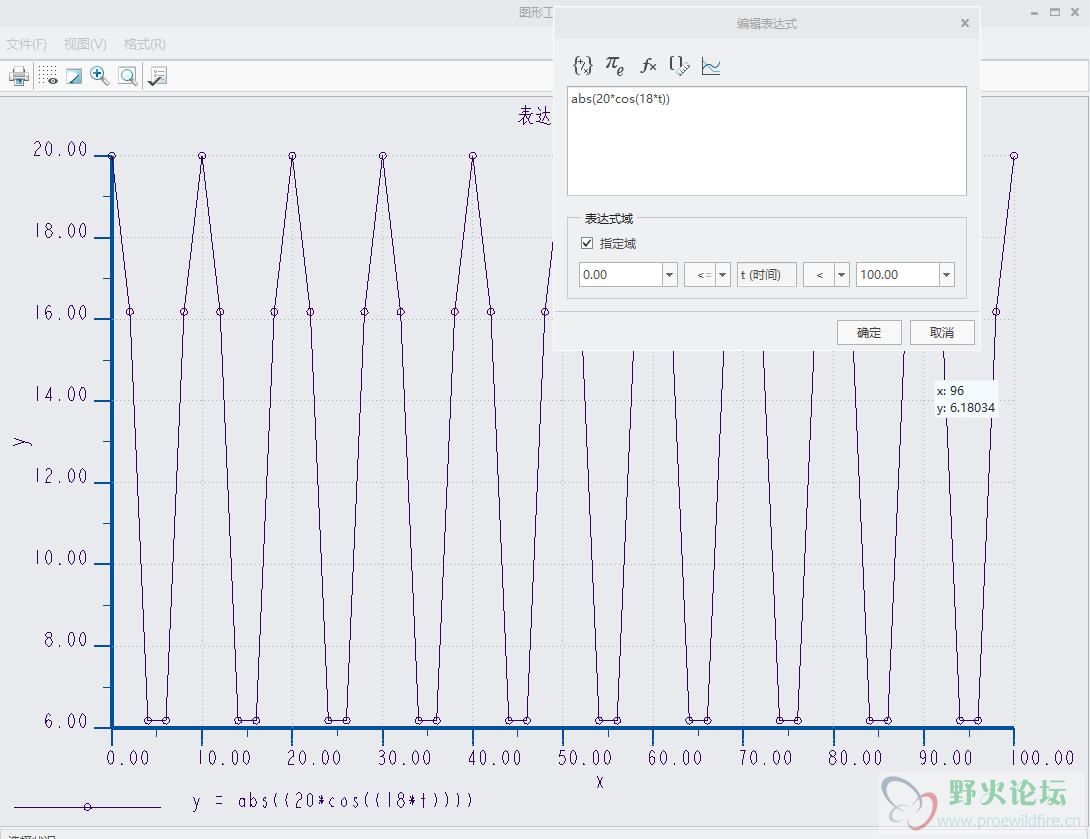Viewport: 1090px width, 839px height.
Task: Open the <= operator dropdown
Action: 722,275
